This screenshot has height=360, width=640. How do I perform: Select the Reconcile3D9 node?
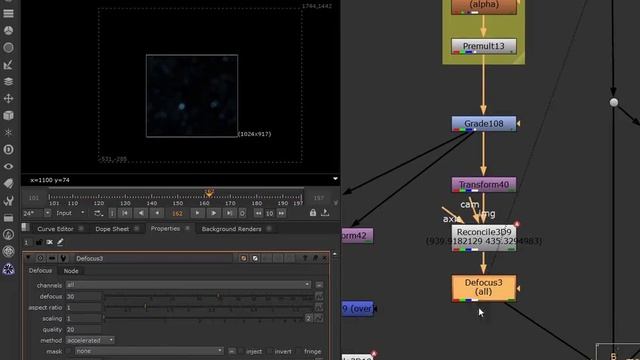pyautogui.click(x=484, y=237)
